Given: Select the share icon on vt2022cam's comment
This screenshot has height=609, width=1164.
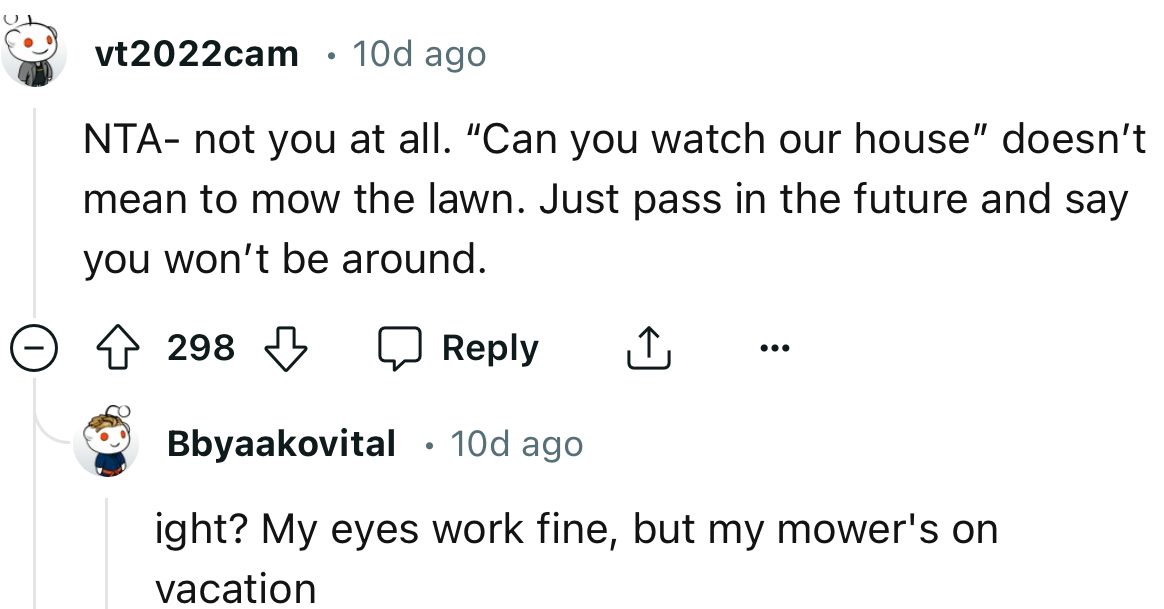Looking at the screenshot, I should tap(647, 349).
